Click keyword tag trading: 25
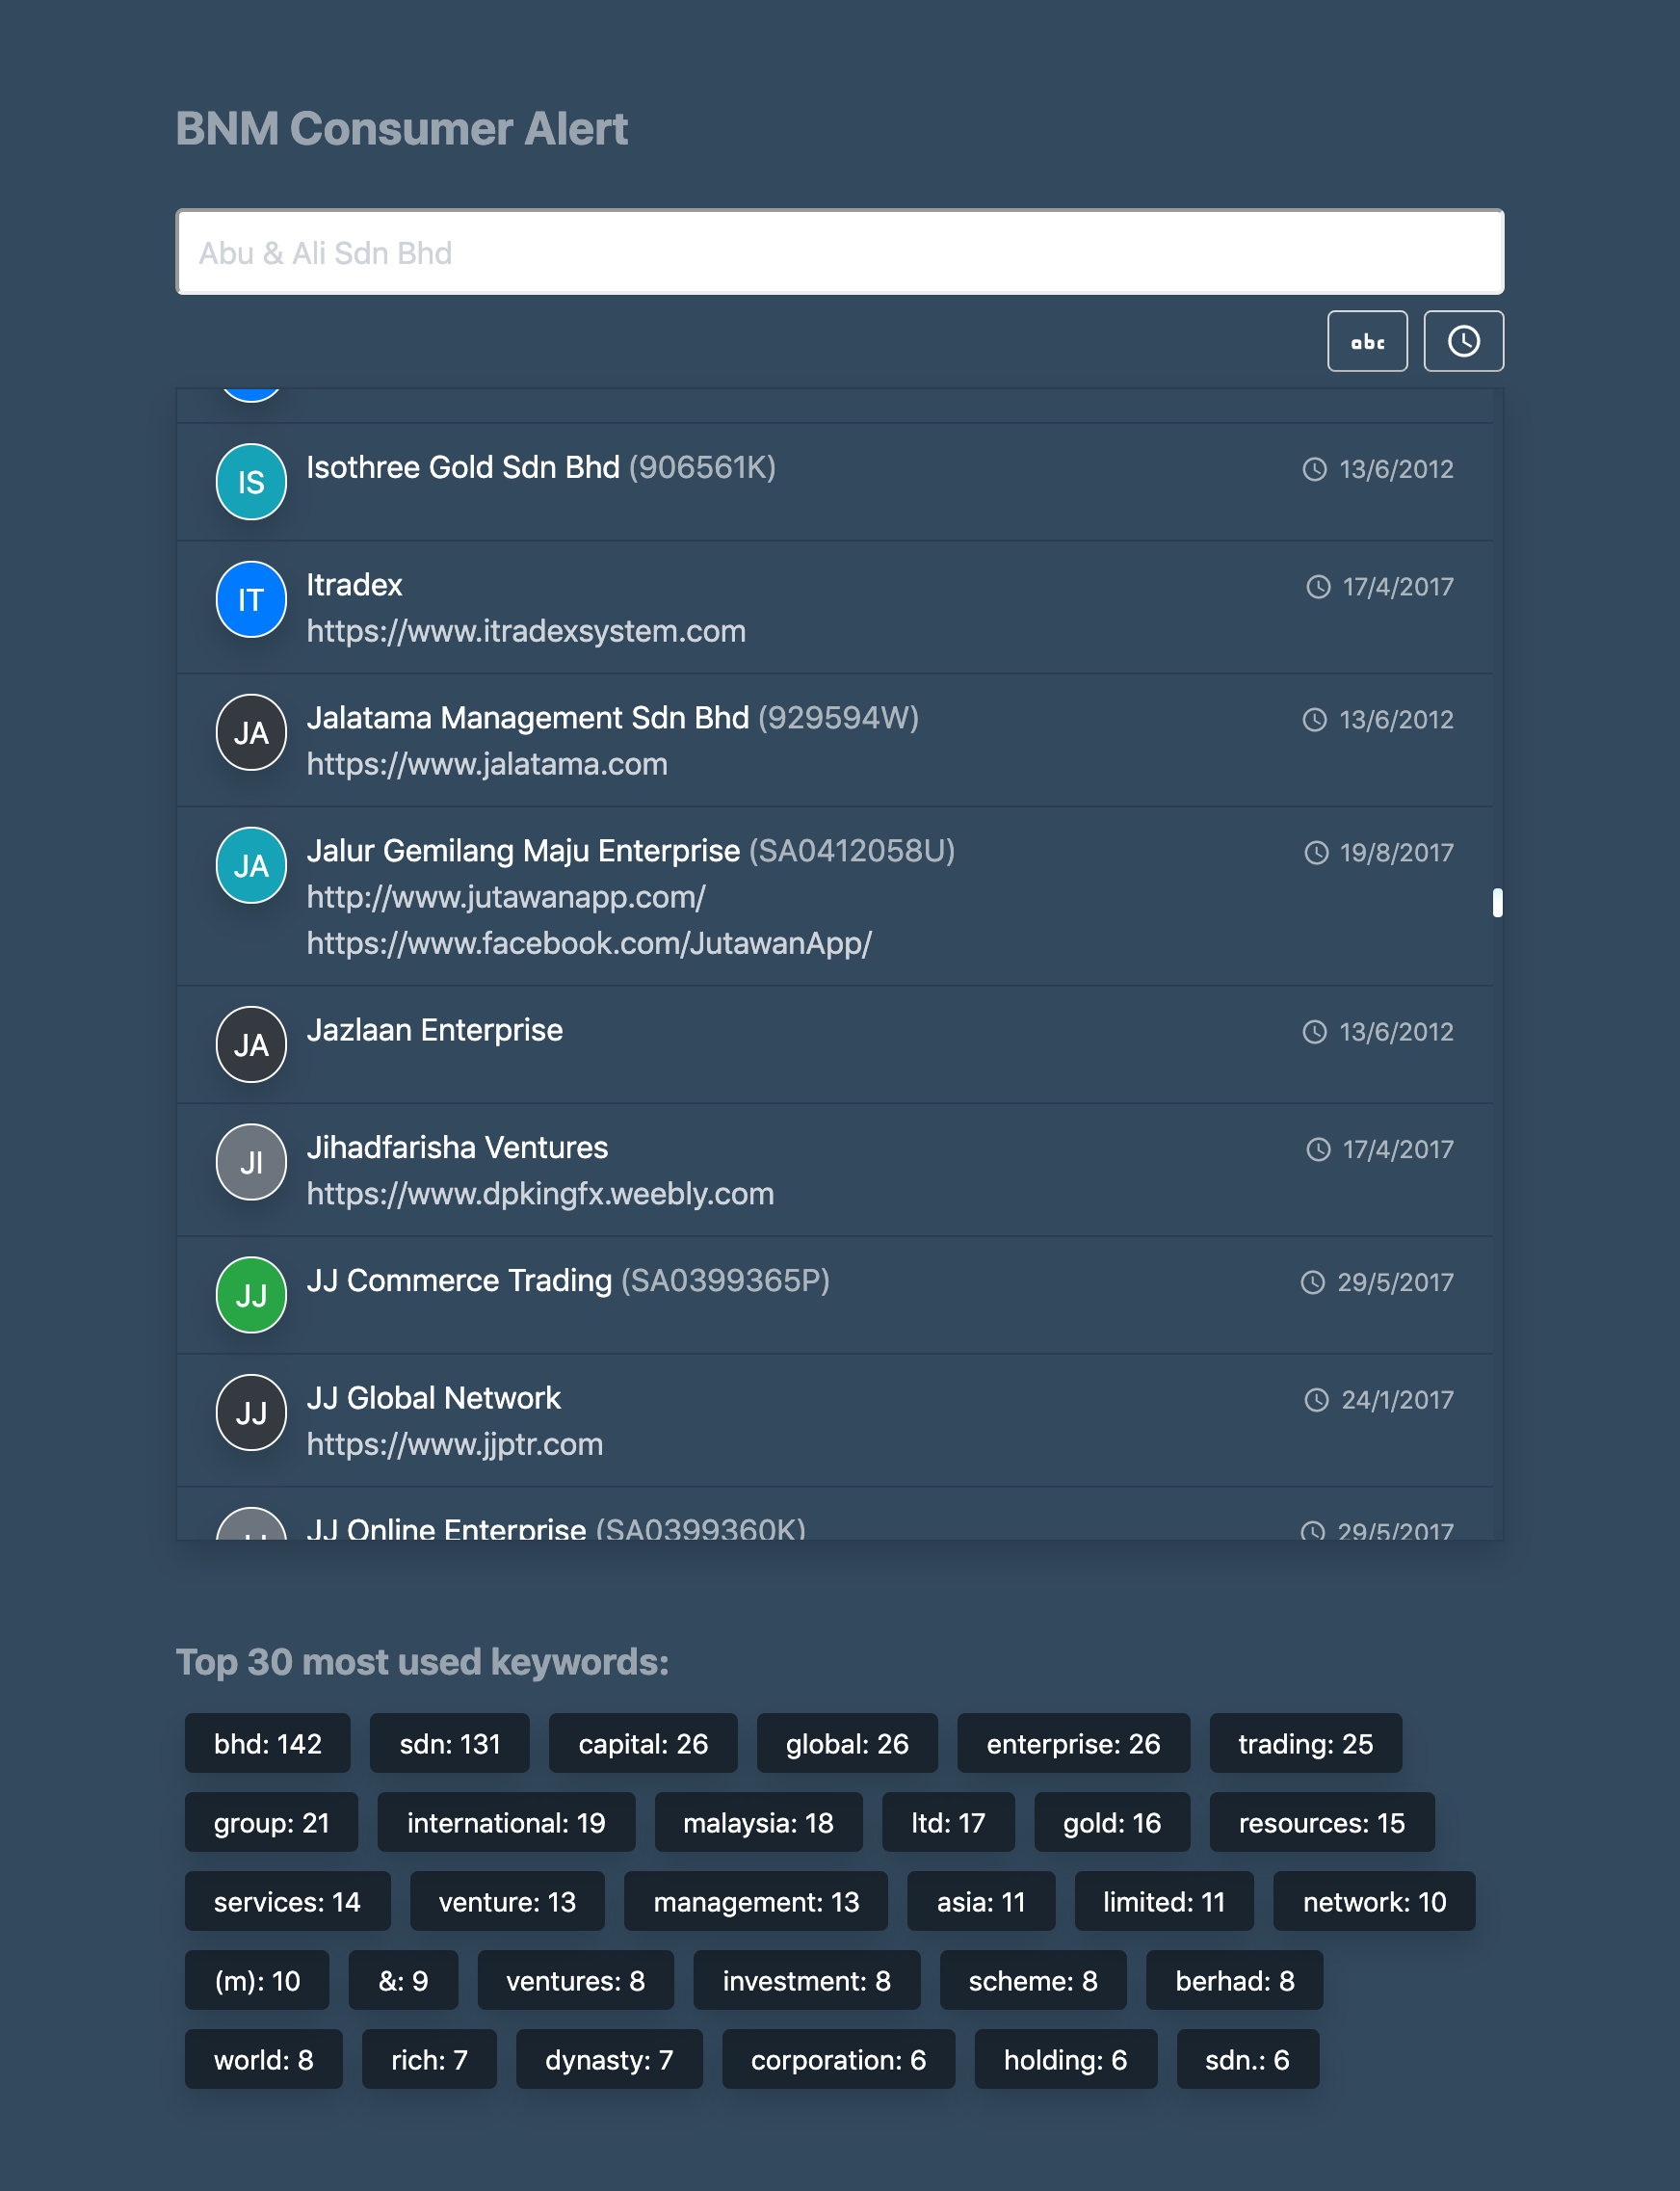The width and height of the screenshot is (1680, 2191). tap(1305, 1743)
